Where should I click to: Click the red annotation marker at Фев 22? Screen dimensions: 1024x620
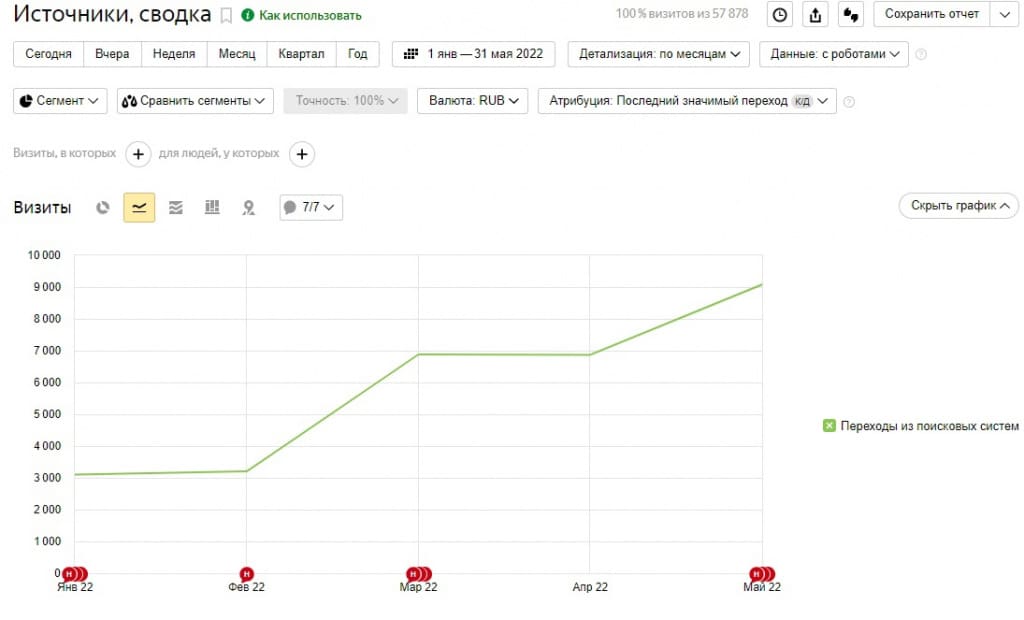[x=246, y=574]
